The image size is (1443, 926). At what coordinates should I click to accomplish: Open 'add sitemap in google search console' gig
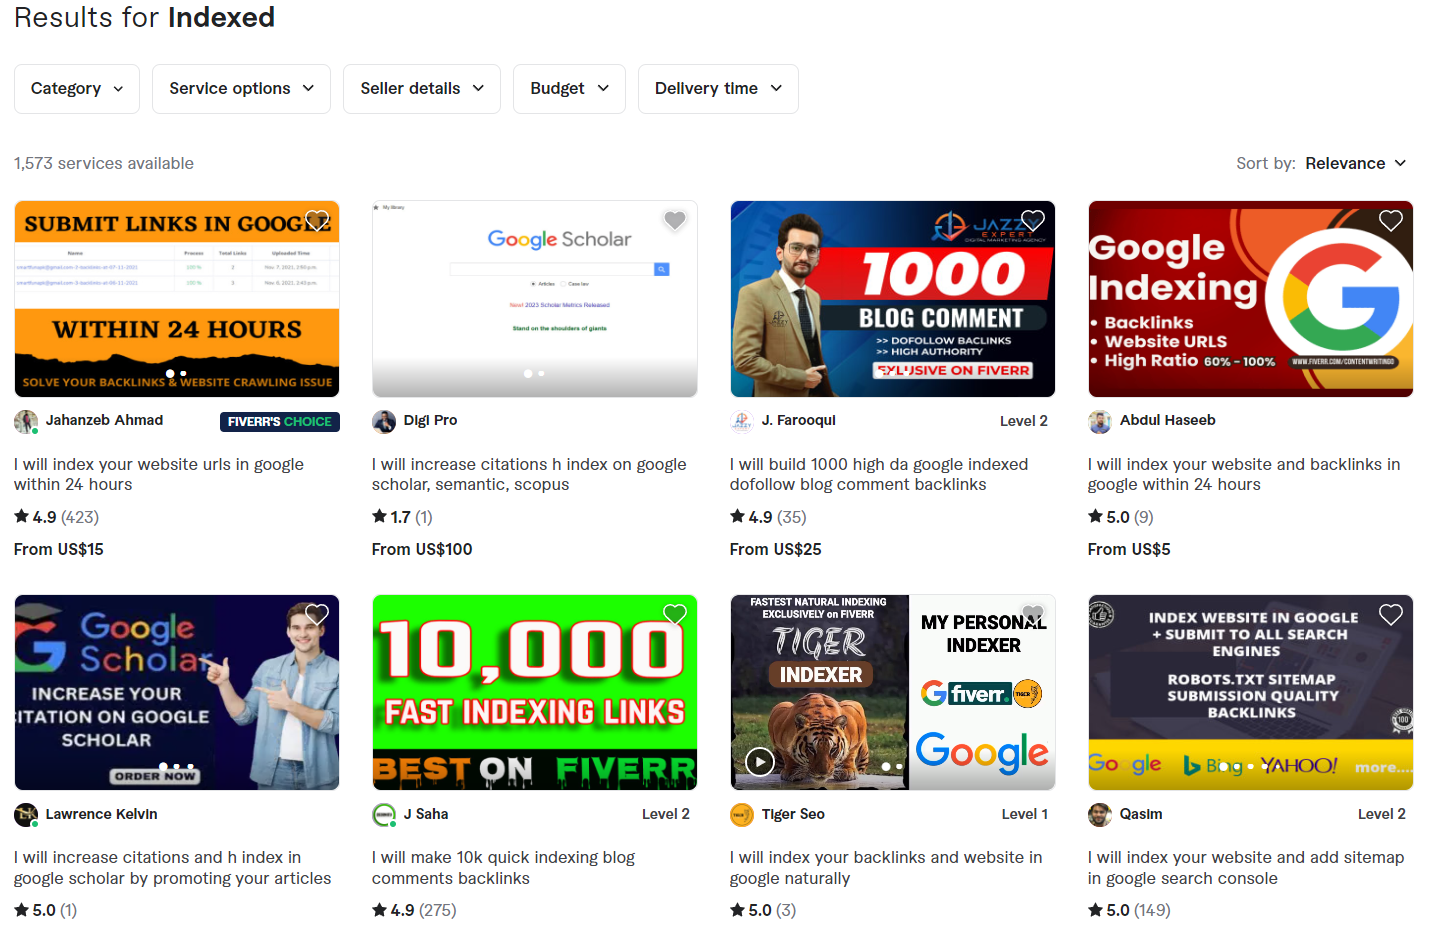[1246, 868]
